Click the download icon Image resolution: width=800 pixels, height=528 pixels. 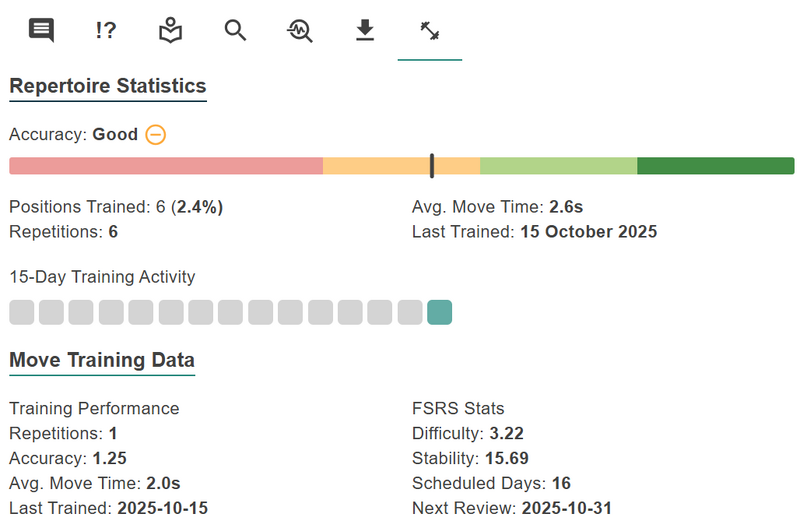click(x=365, y=31)
